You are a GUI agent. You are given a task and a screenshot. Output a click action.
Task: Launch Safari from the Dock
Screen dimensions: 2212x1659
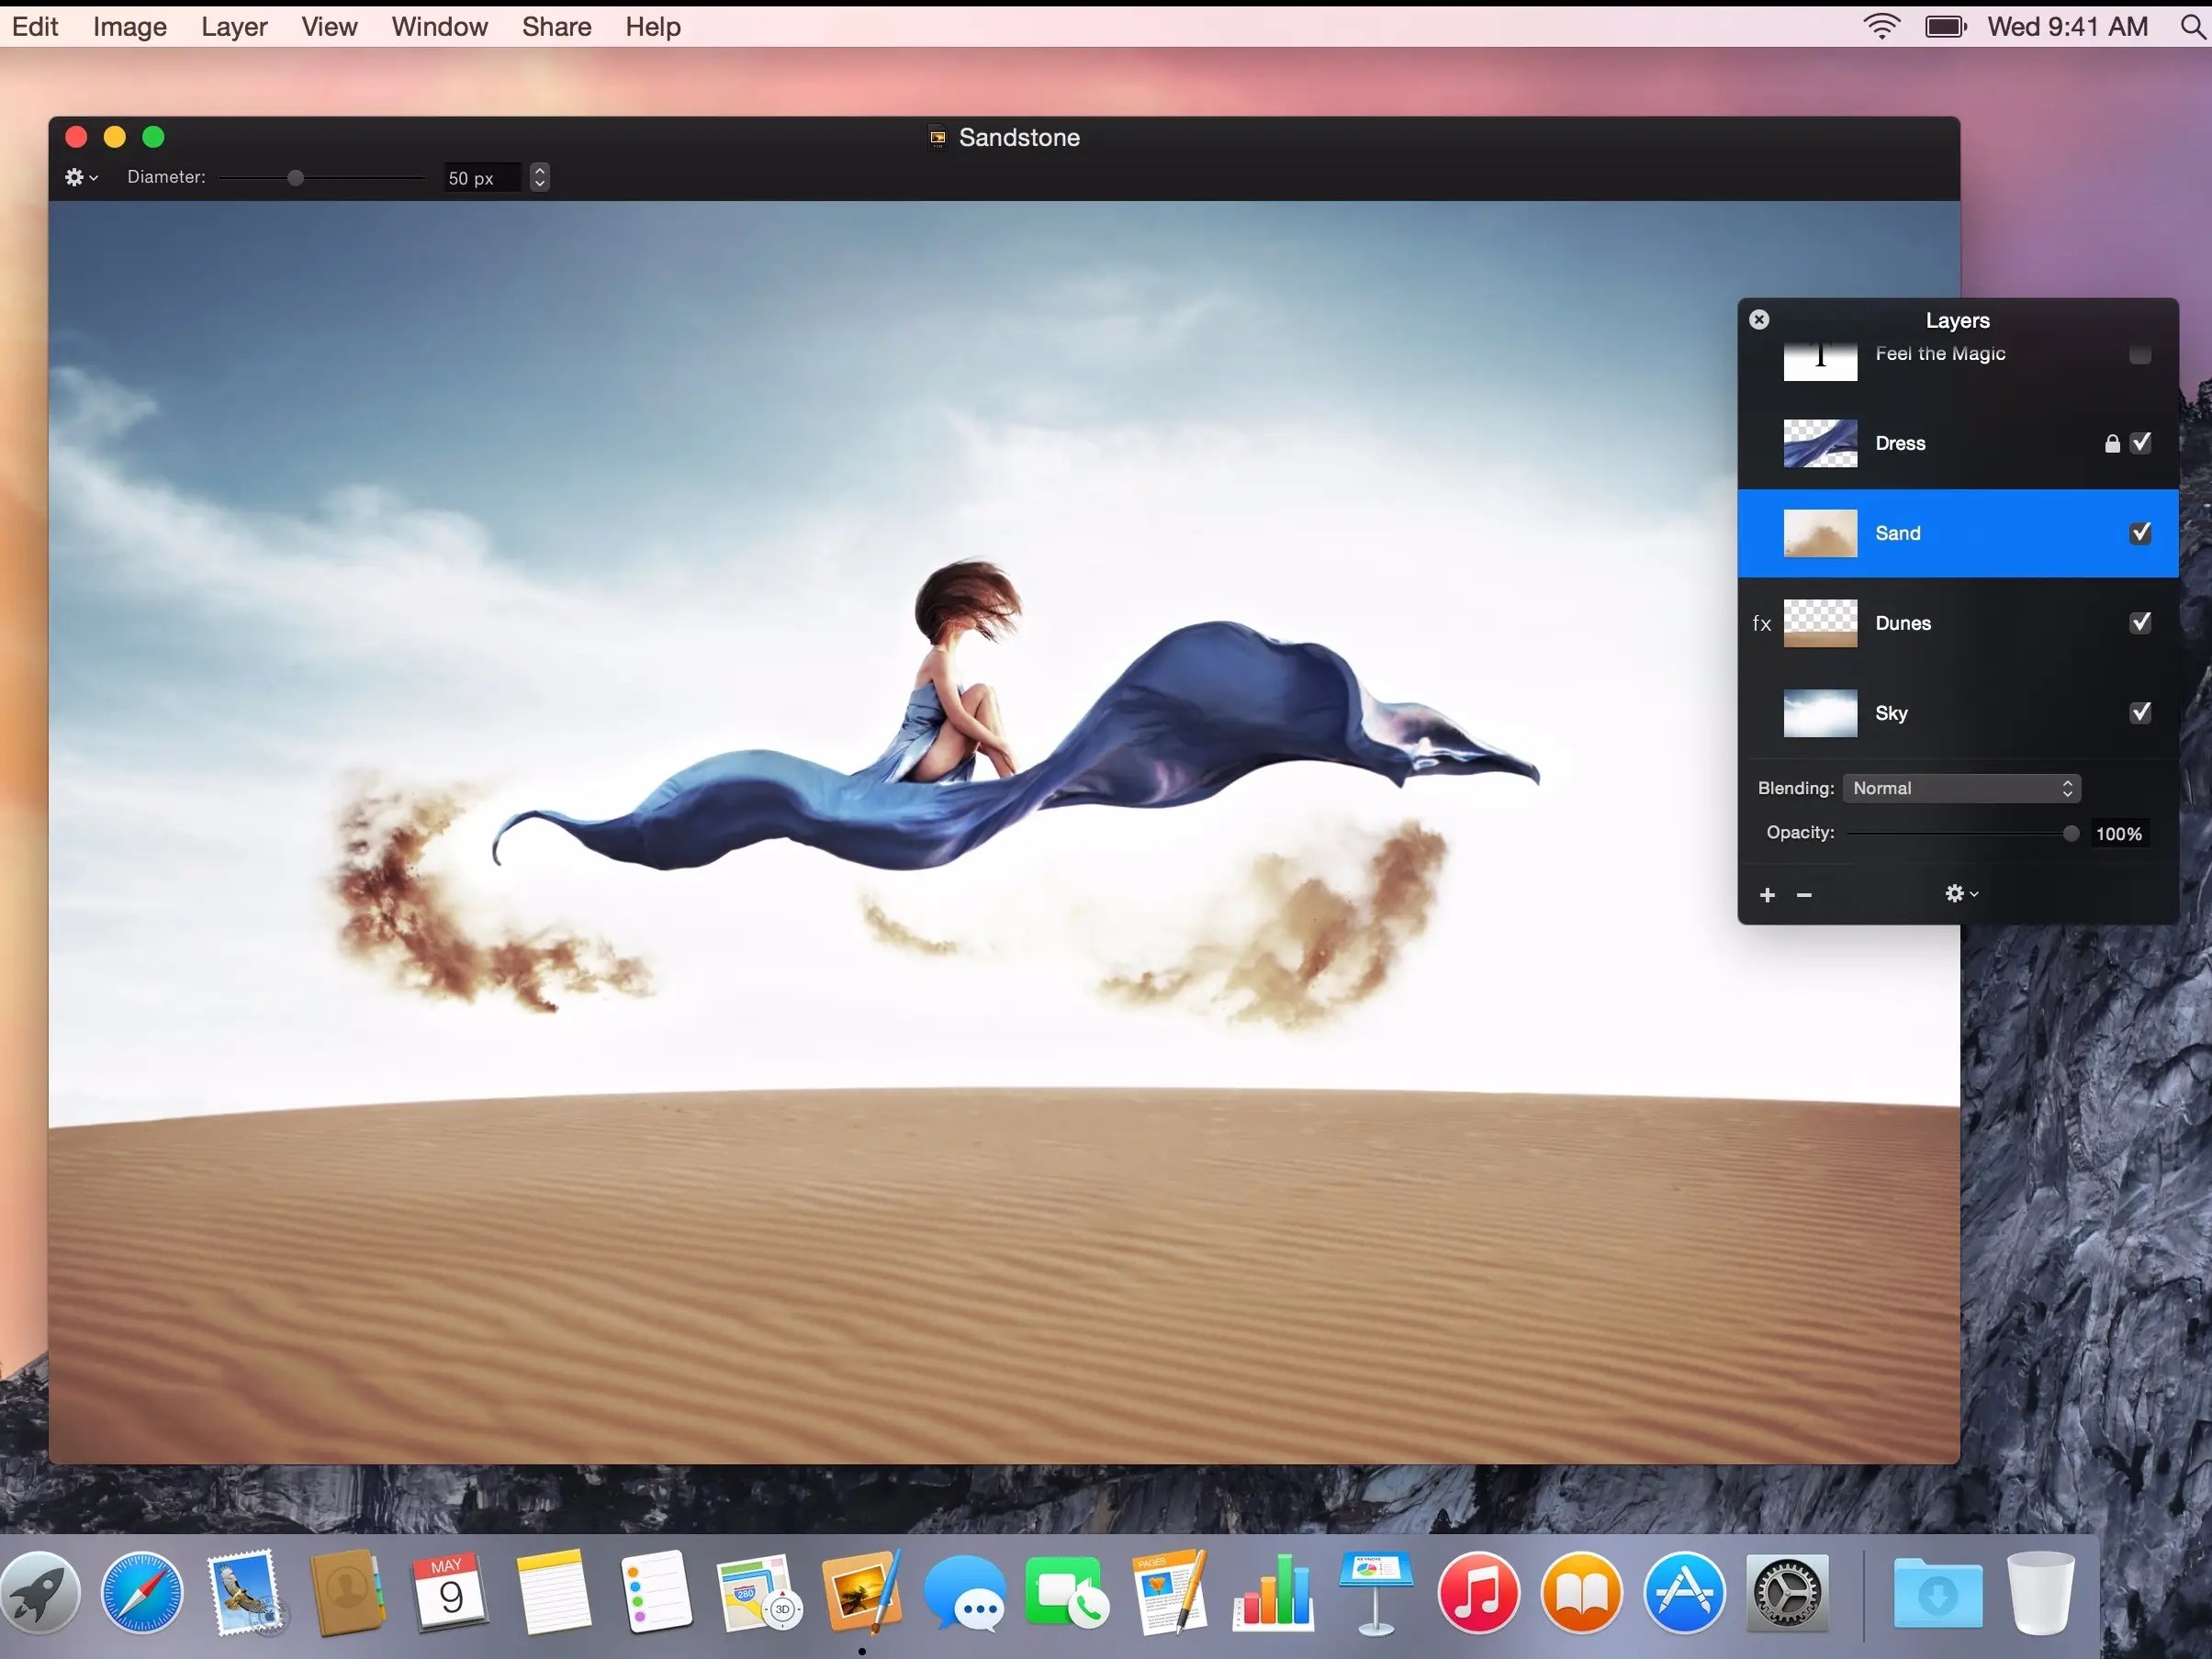(x=142, y=1592)
